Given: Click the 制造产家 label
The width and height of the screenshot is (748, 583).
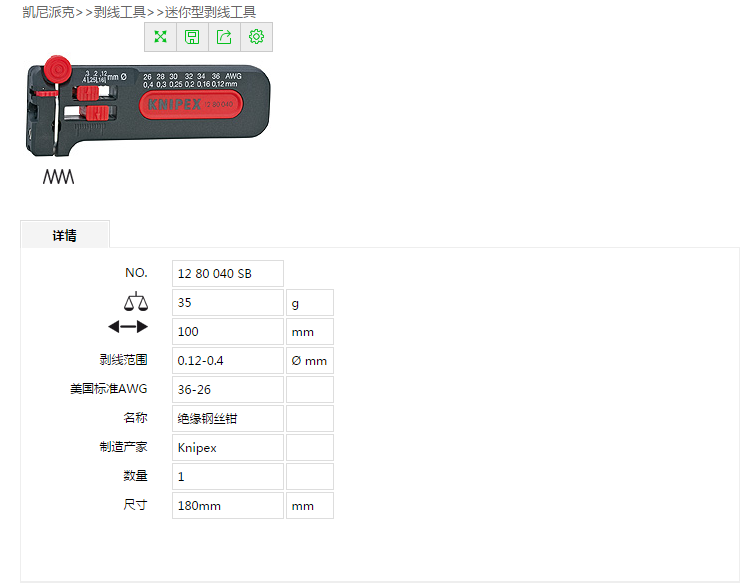Looking at the screenshot, I should [124, 447].
